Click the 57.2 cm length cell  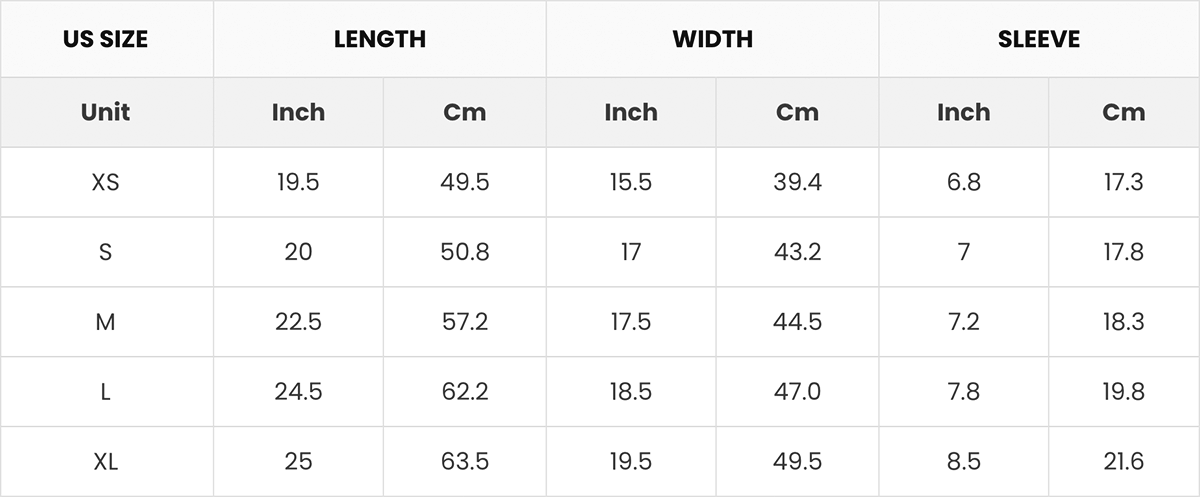(x=465, y=322)
